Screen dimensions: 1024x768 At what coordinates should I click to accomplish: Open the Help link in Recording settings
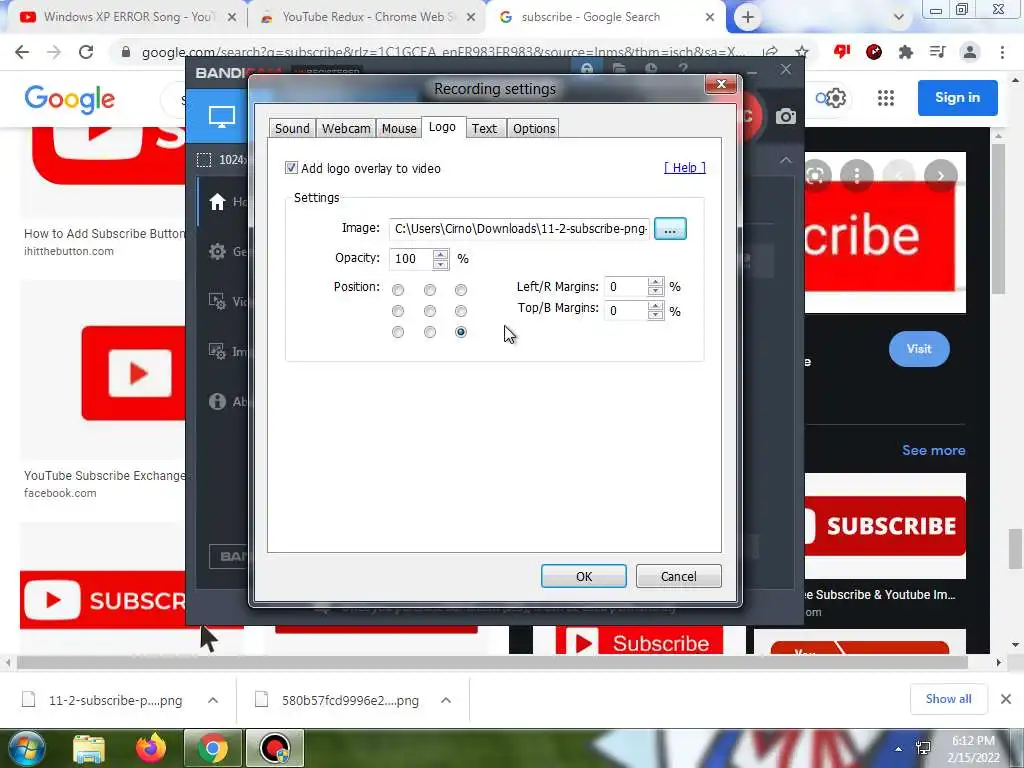684,168
